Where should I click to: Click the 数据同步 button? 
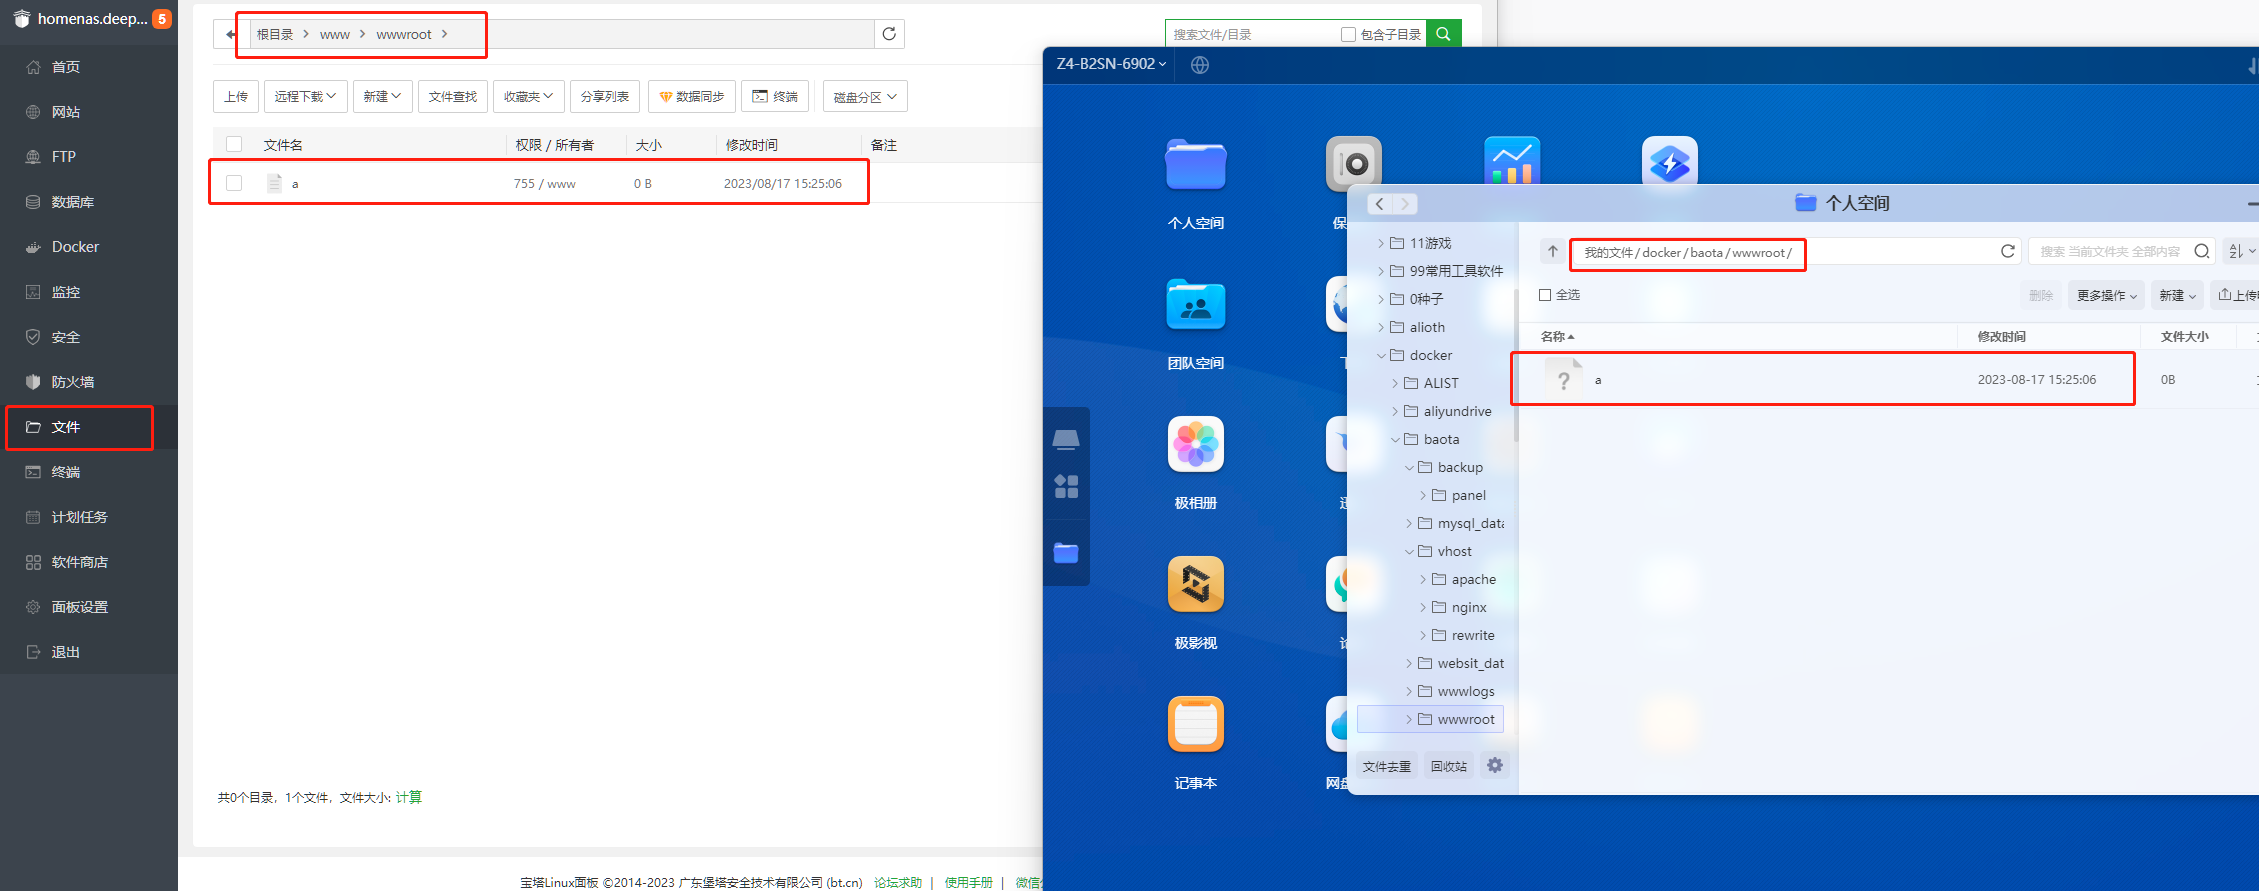[x=692, y=96]
